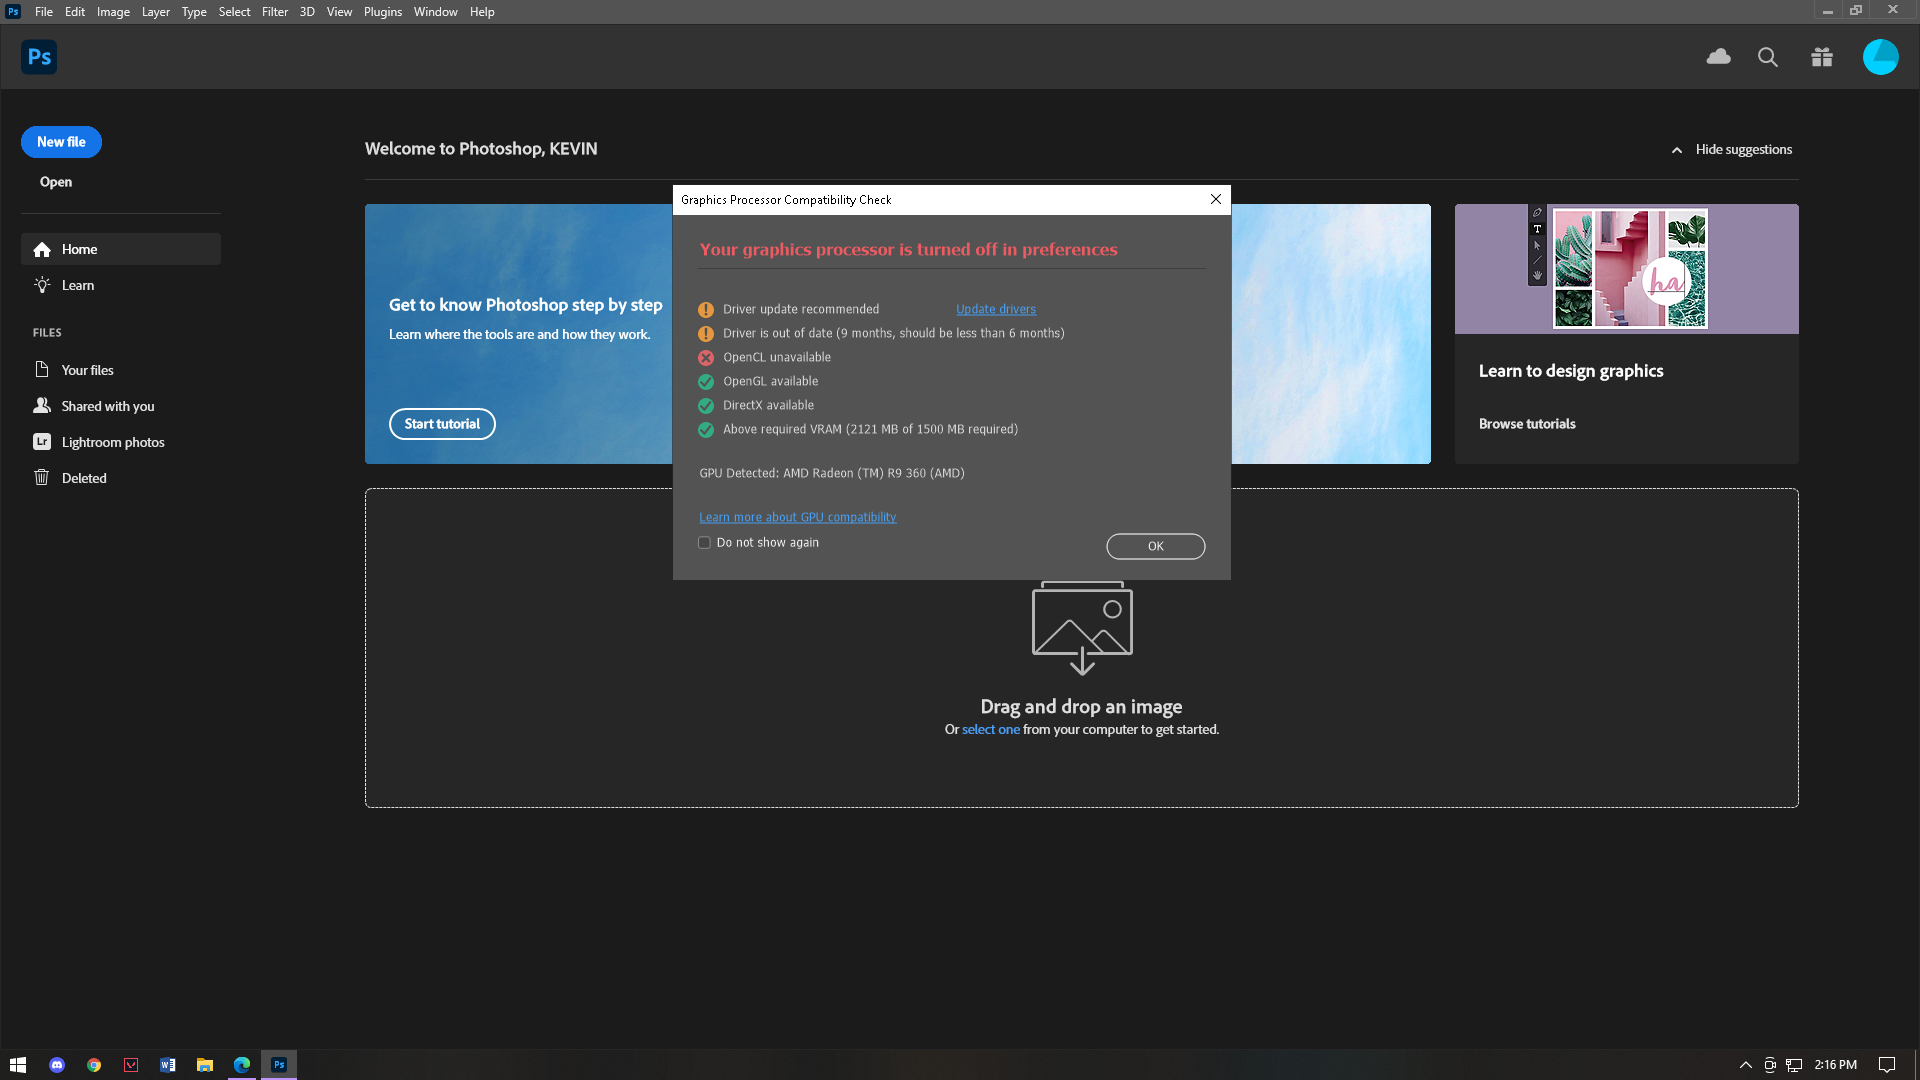Click Learn more about GPU compatibility link

click(798, 517)
